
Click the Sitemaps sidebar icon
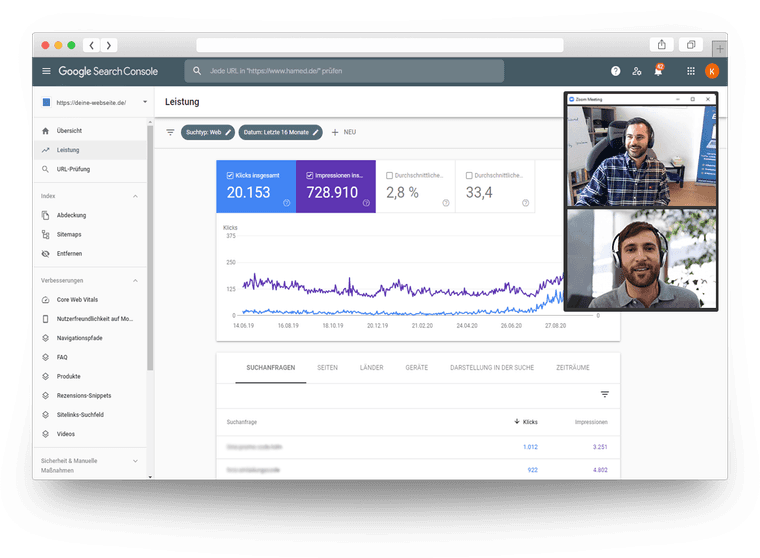coord(46,234)
